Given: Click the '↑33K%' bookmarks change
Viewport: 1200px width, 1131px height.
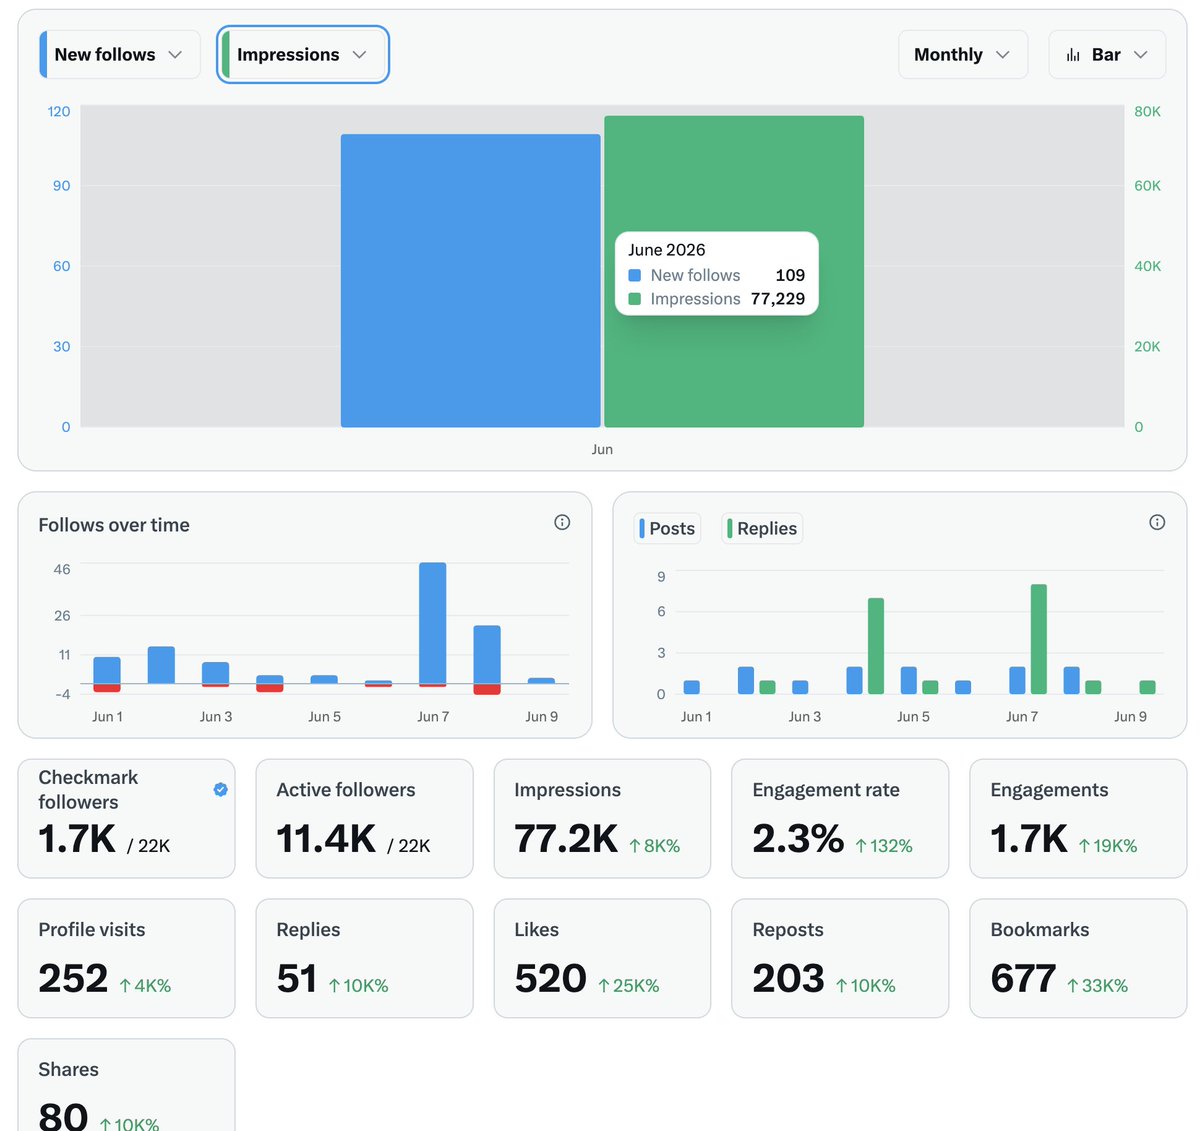Looking at the screenshot, I should coord(1097,986).
